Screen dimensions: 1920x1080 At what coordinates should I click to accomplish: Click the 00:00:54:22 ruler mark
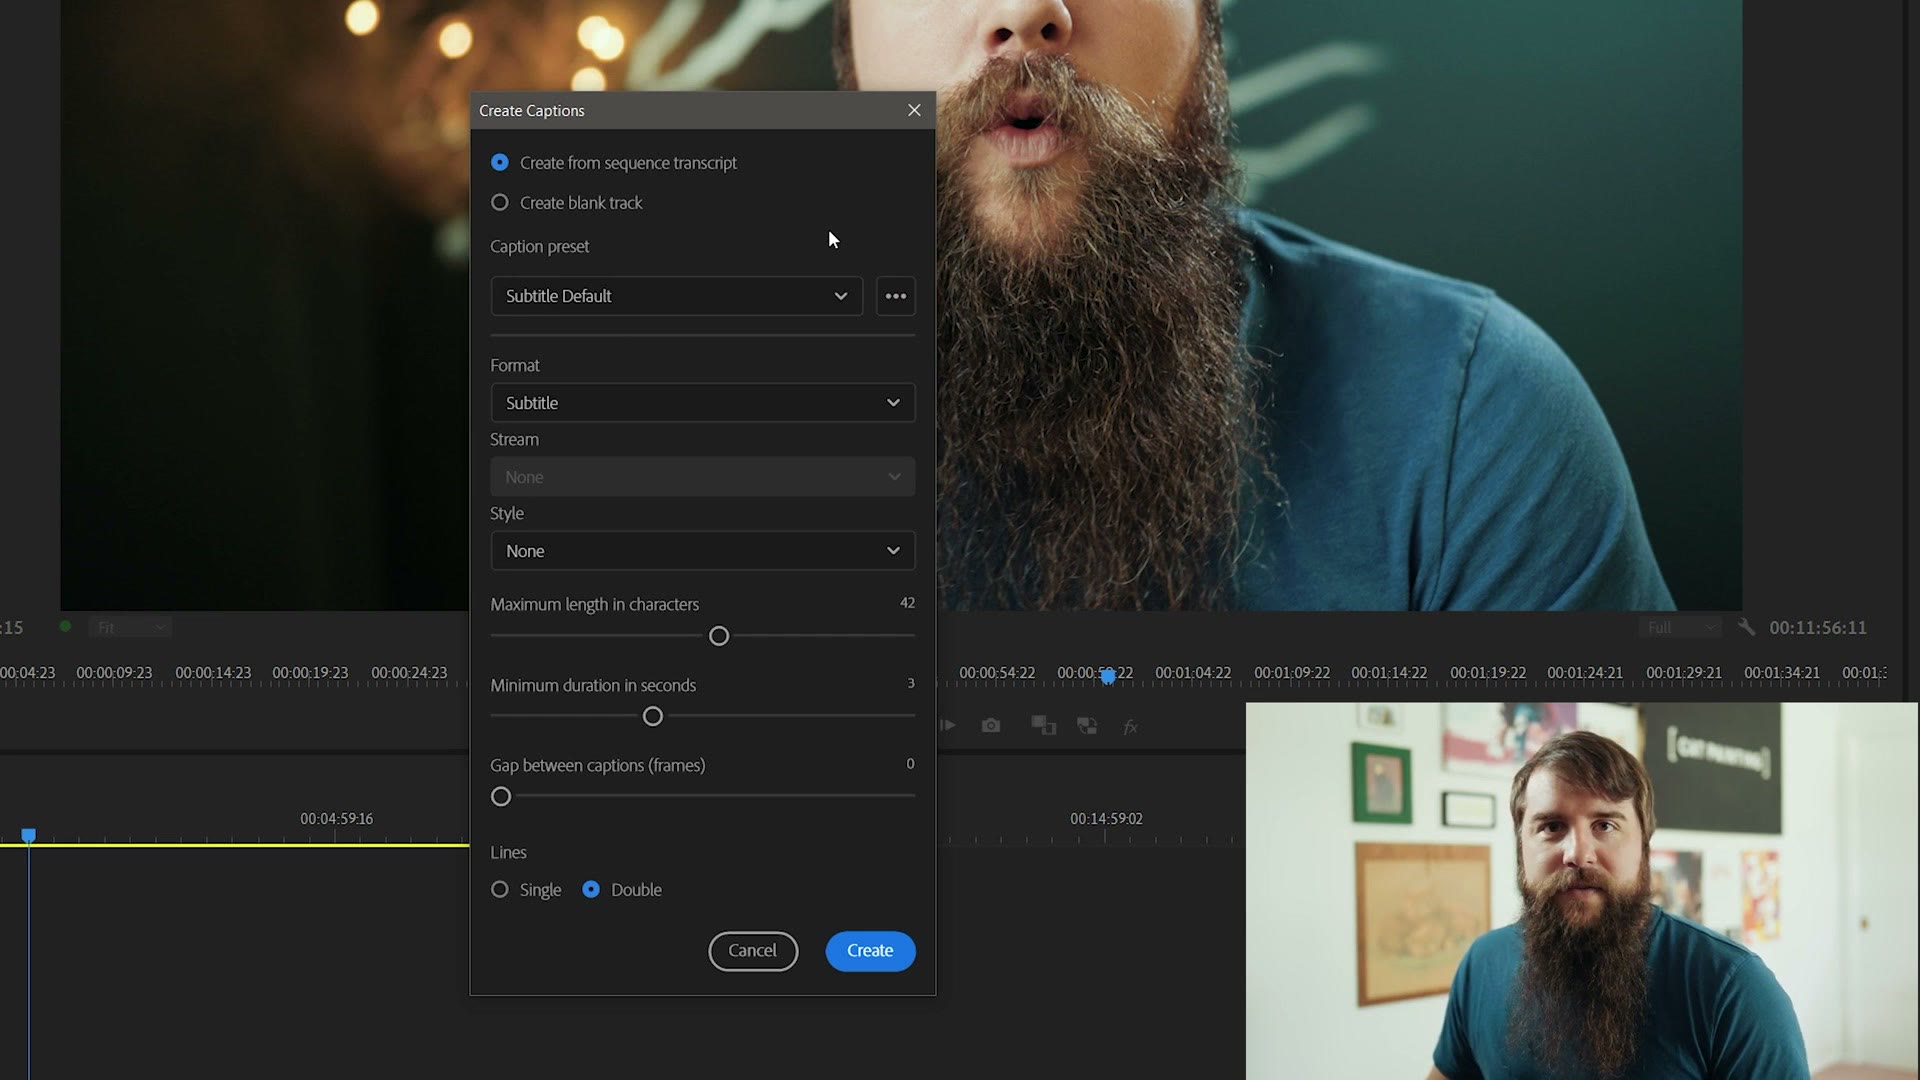(997, 673)
